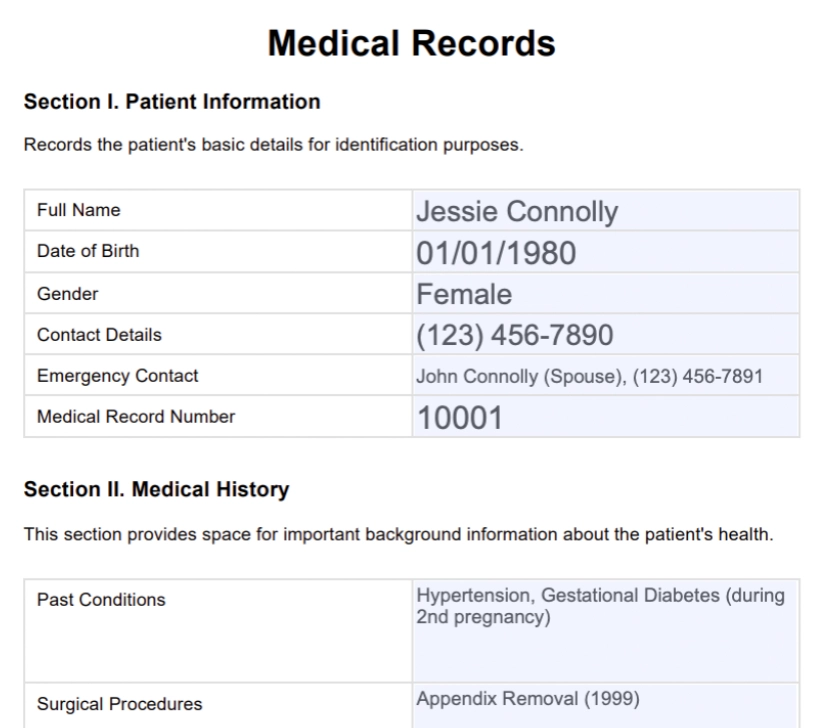Click the 'Contact Details' label cell

coord(218,334)
